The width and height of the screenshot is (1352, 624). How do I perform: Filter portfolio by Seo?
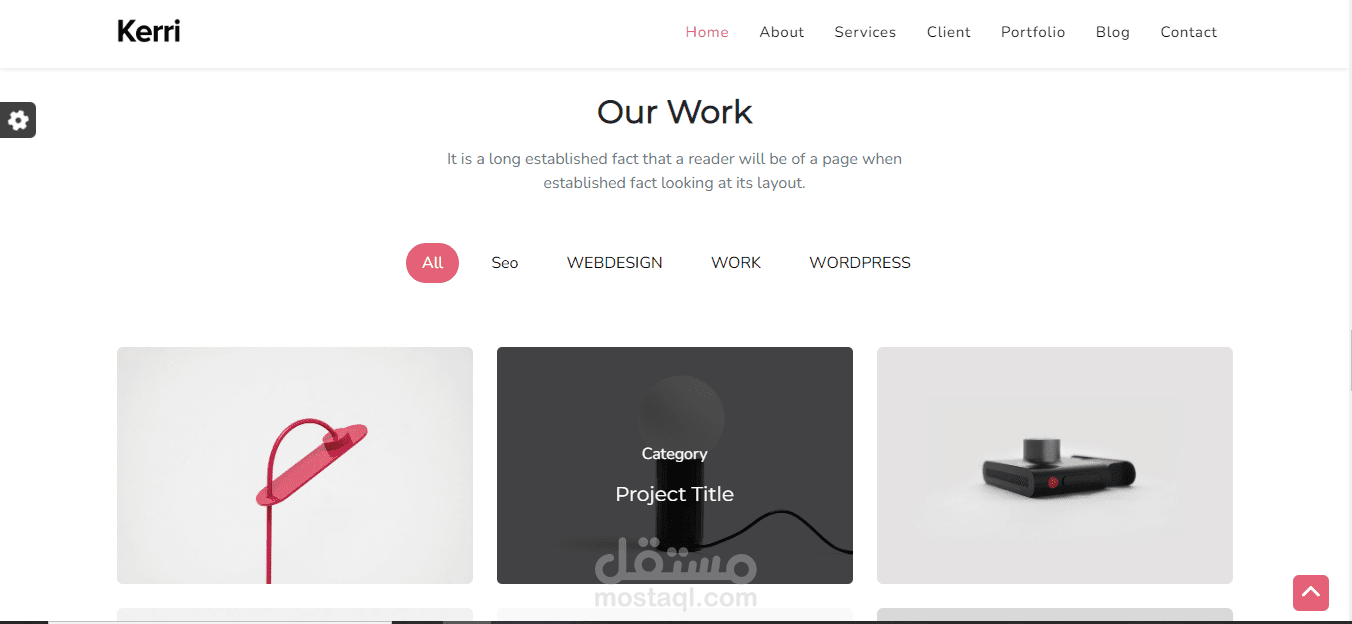click(x=505, y=263)
